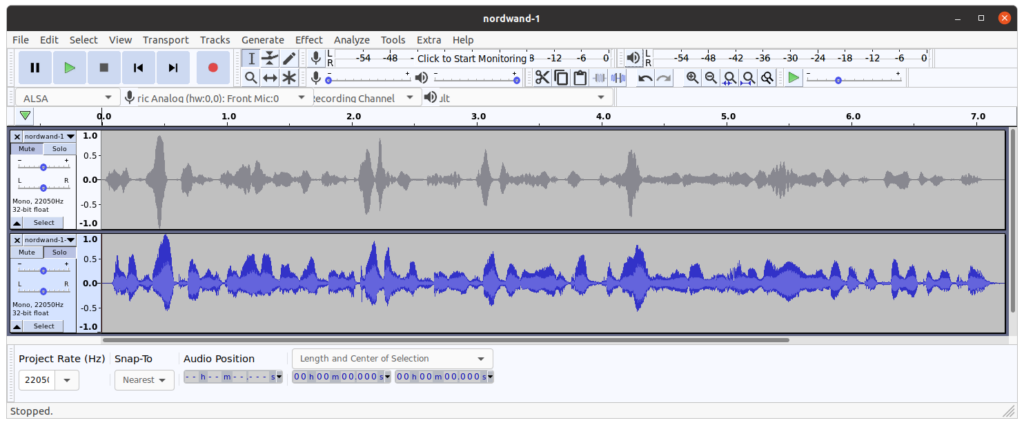Image resolution: width=1024 pixels, height=425 pixels.
Task: Click the playback volume slider
Action: point(475,80)
